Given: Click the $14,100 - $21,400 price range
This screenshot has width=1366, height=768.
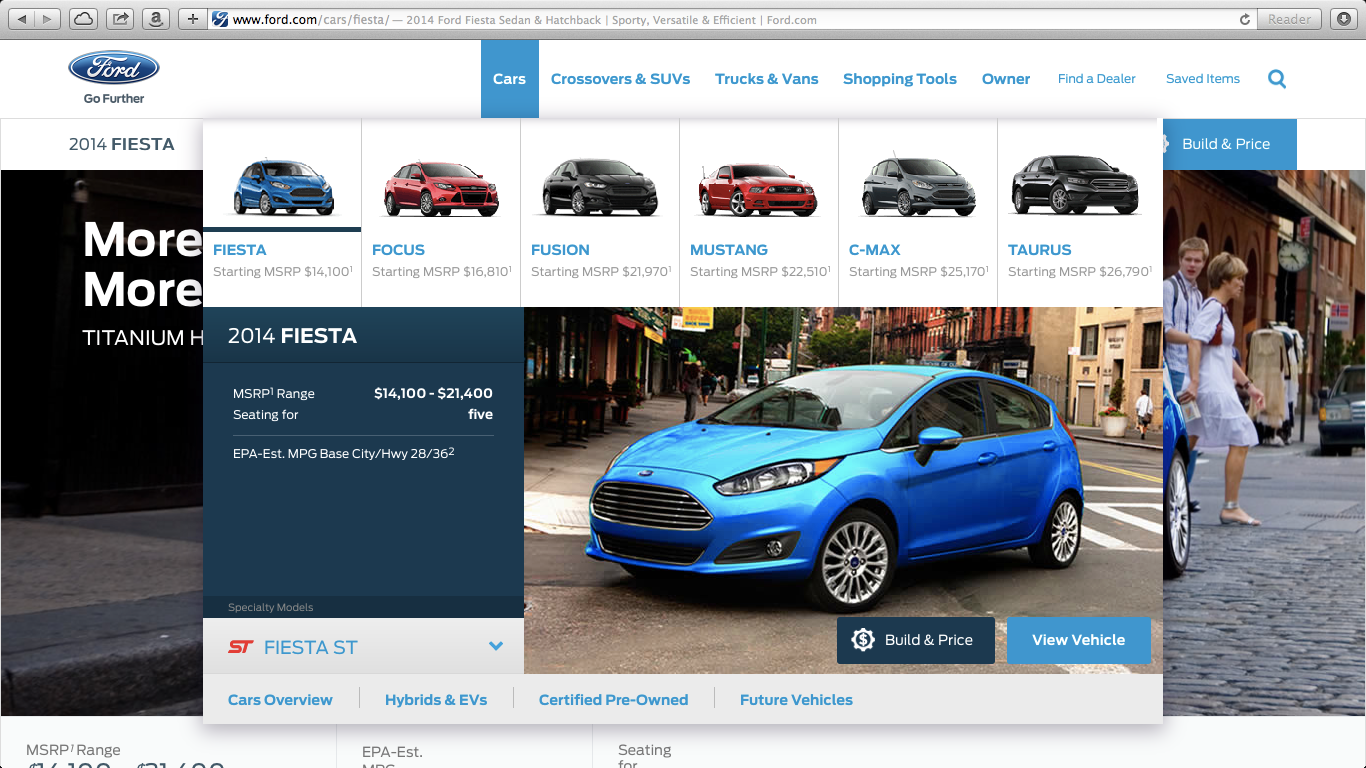Looking at the screenshot, I should [433, 393].
